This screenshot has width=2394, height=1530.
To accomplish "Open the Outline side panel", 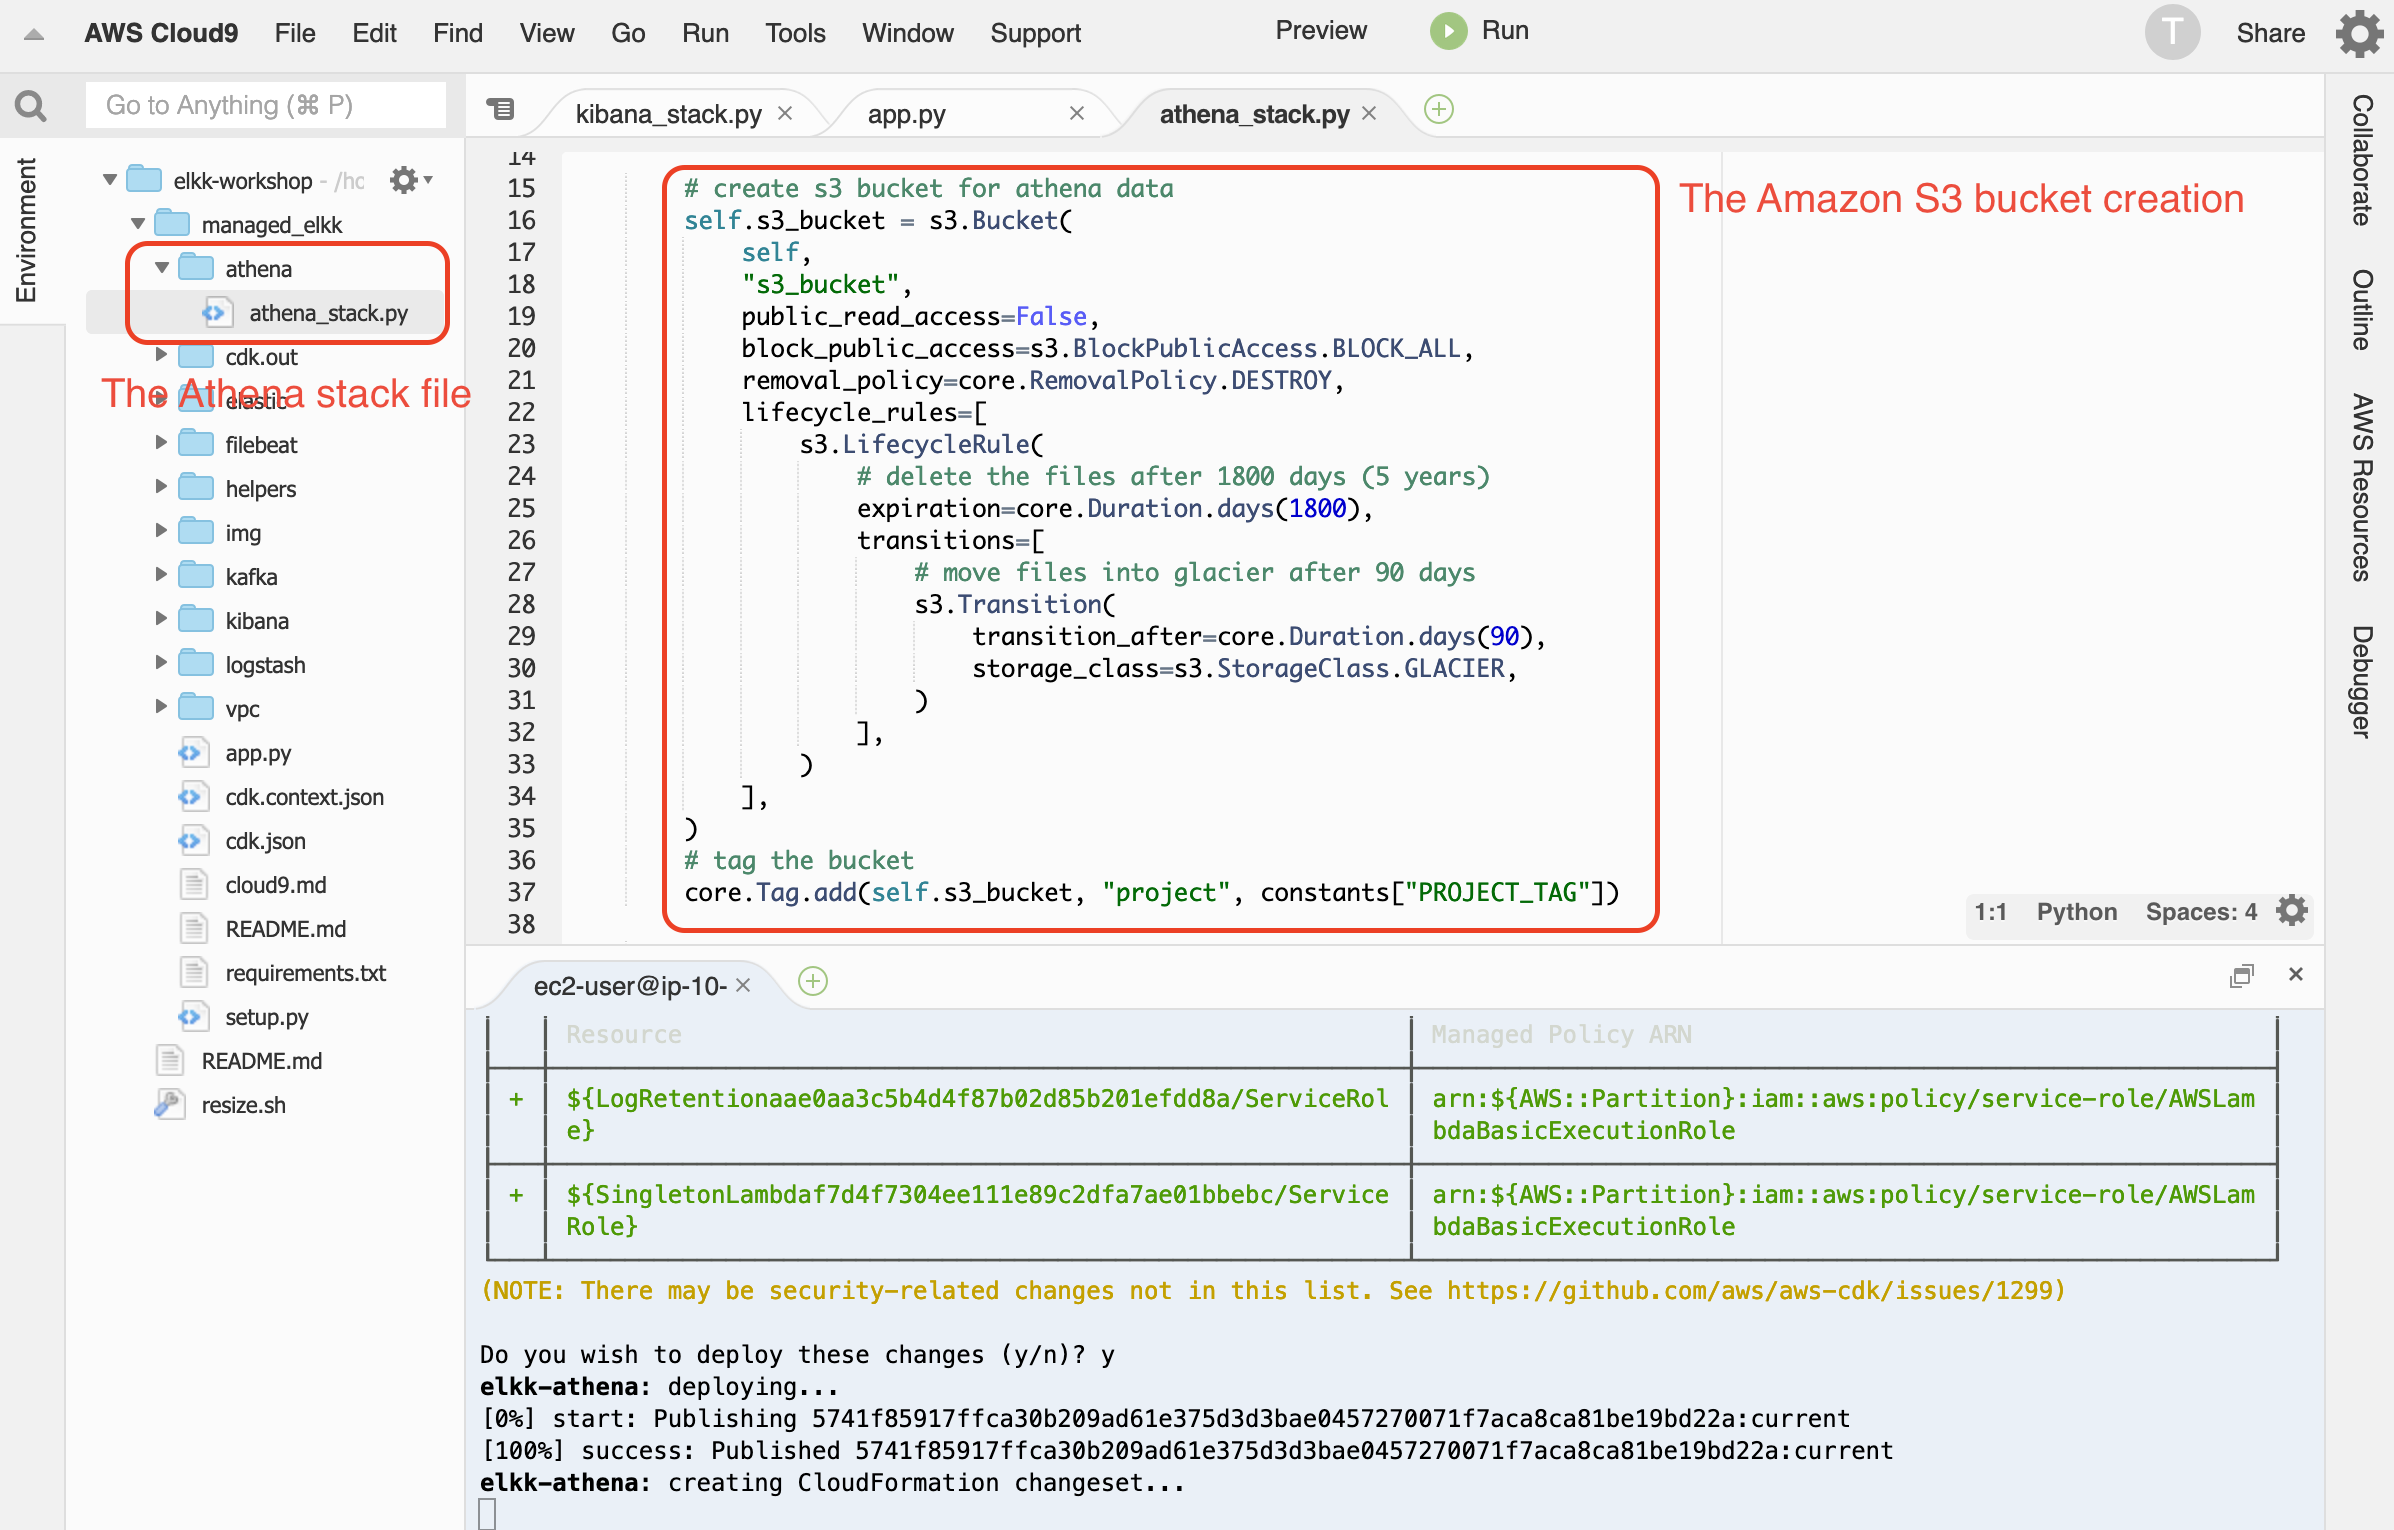I will [x=2361, y=309].
